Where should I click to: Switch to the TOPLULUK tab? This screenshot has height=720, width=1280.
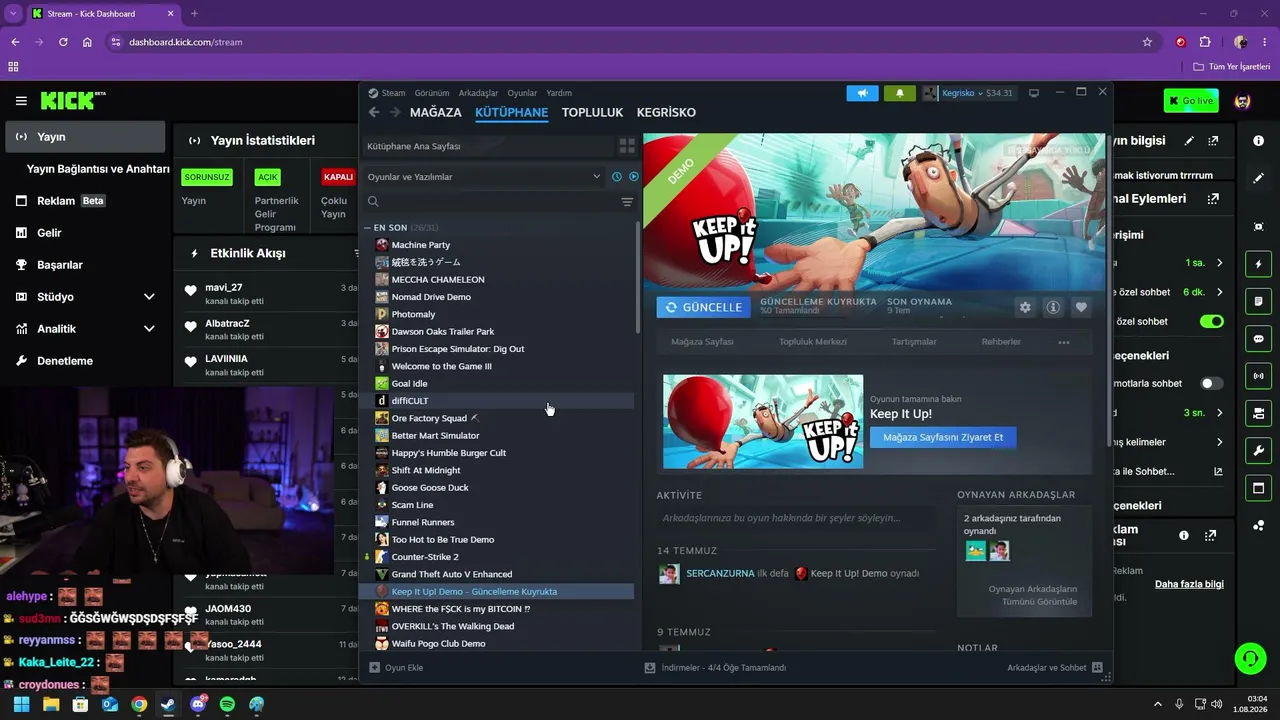click(592, 113)
